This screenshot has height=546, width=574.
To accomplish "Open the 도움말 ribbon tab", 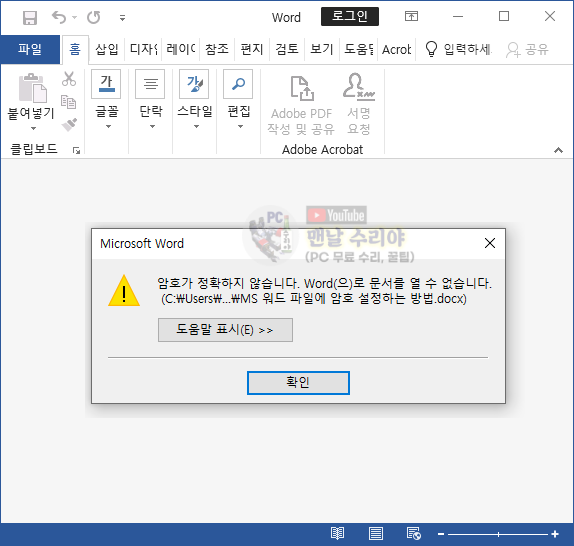I will (359, 49).
